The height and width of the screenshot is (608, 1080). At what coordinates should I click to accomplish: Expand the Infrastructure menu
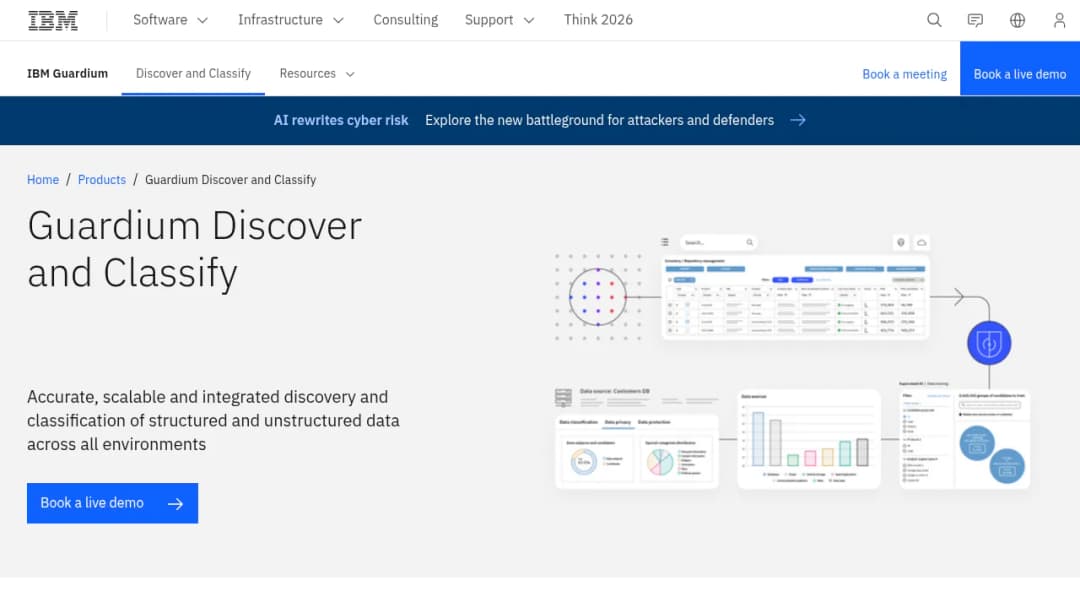(291, 20)
